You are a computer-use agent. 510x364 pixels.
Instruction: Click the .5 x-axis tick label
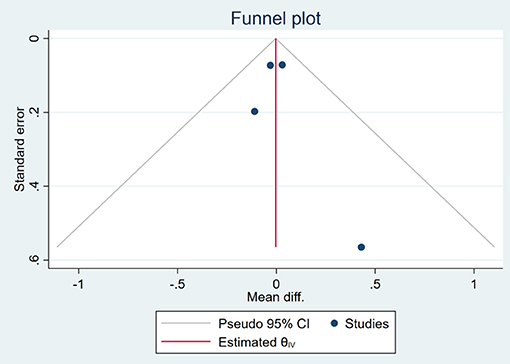[x=375, y=284]
